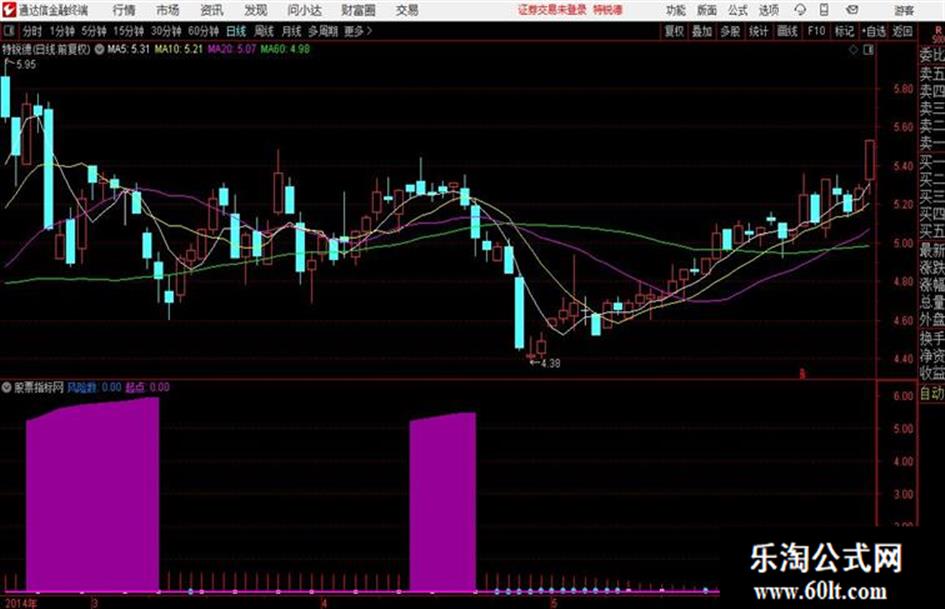Click the customer service headset icon
The image size is (945, 609).
pyautogui.click(x=800, y=10)
